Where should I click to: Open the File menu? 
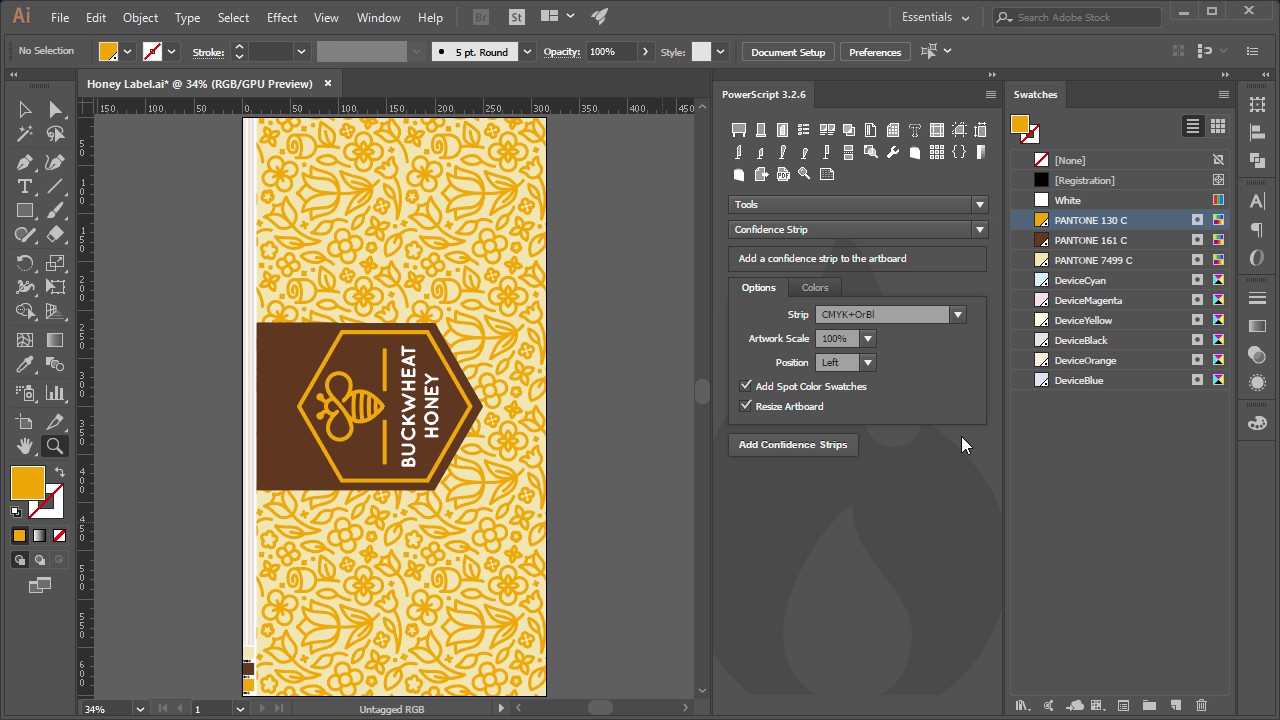[x=60, y=18]
